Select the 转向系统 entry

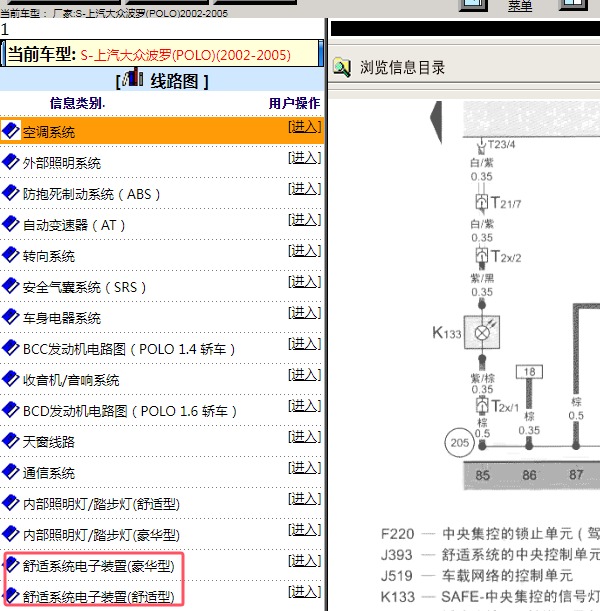click(x=49, y=256)
